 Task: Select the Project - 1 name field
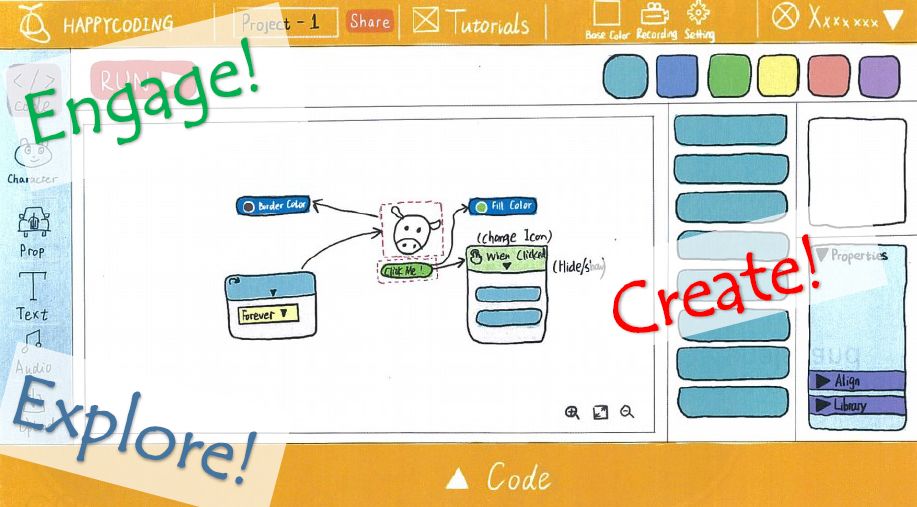pyautogui.click(x=286, y=23)
